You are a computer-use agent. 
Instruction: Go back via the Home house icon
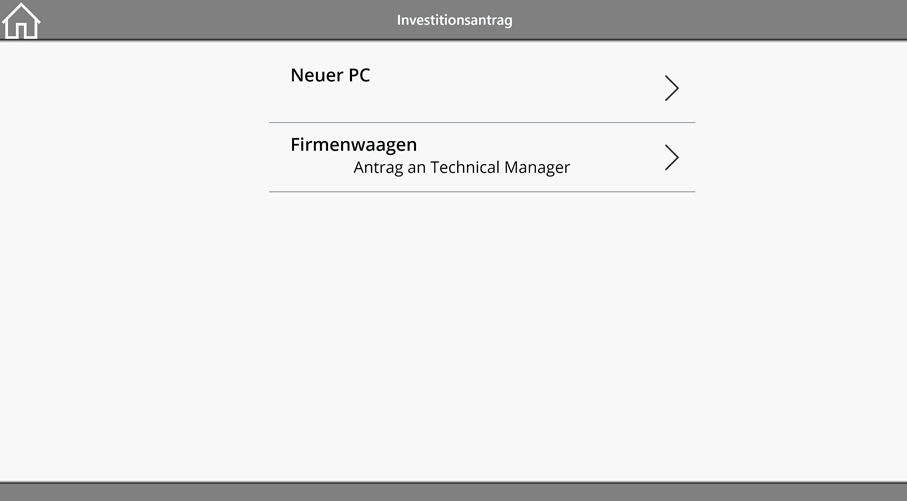click(x=21, y=21)
